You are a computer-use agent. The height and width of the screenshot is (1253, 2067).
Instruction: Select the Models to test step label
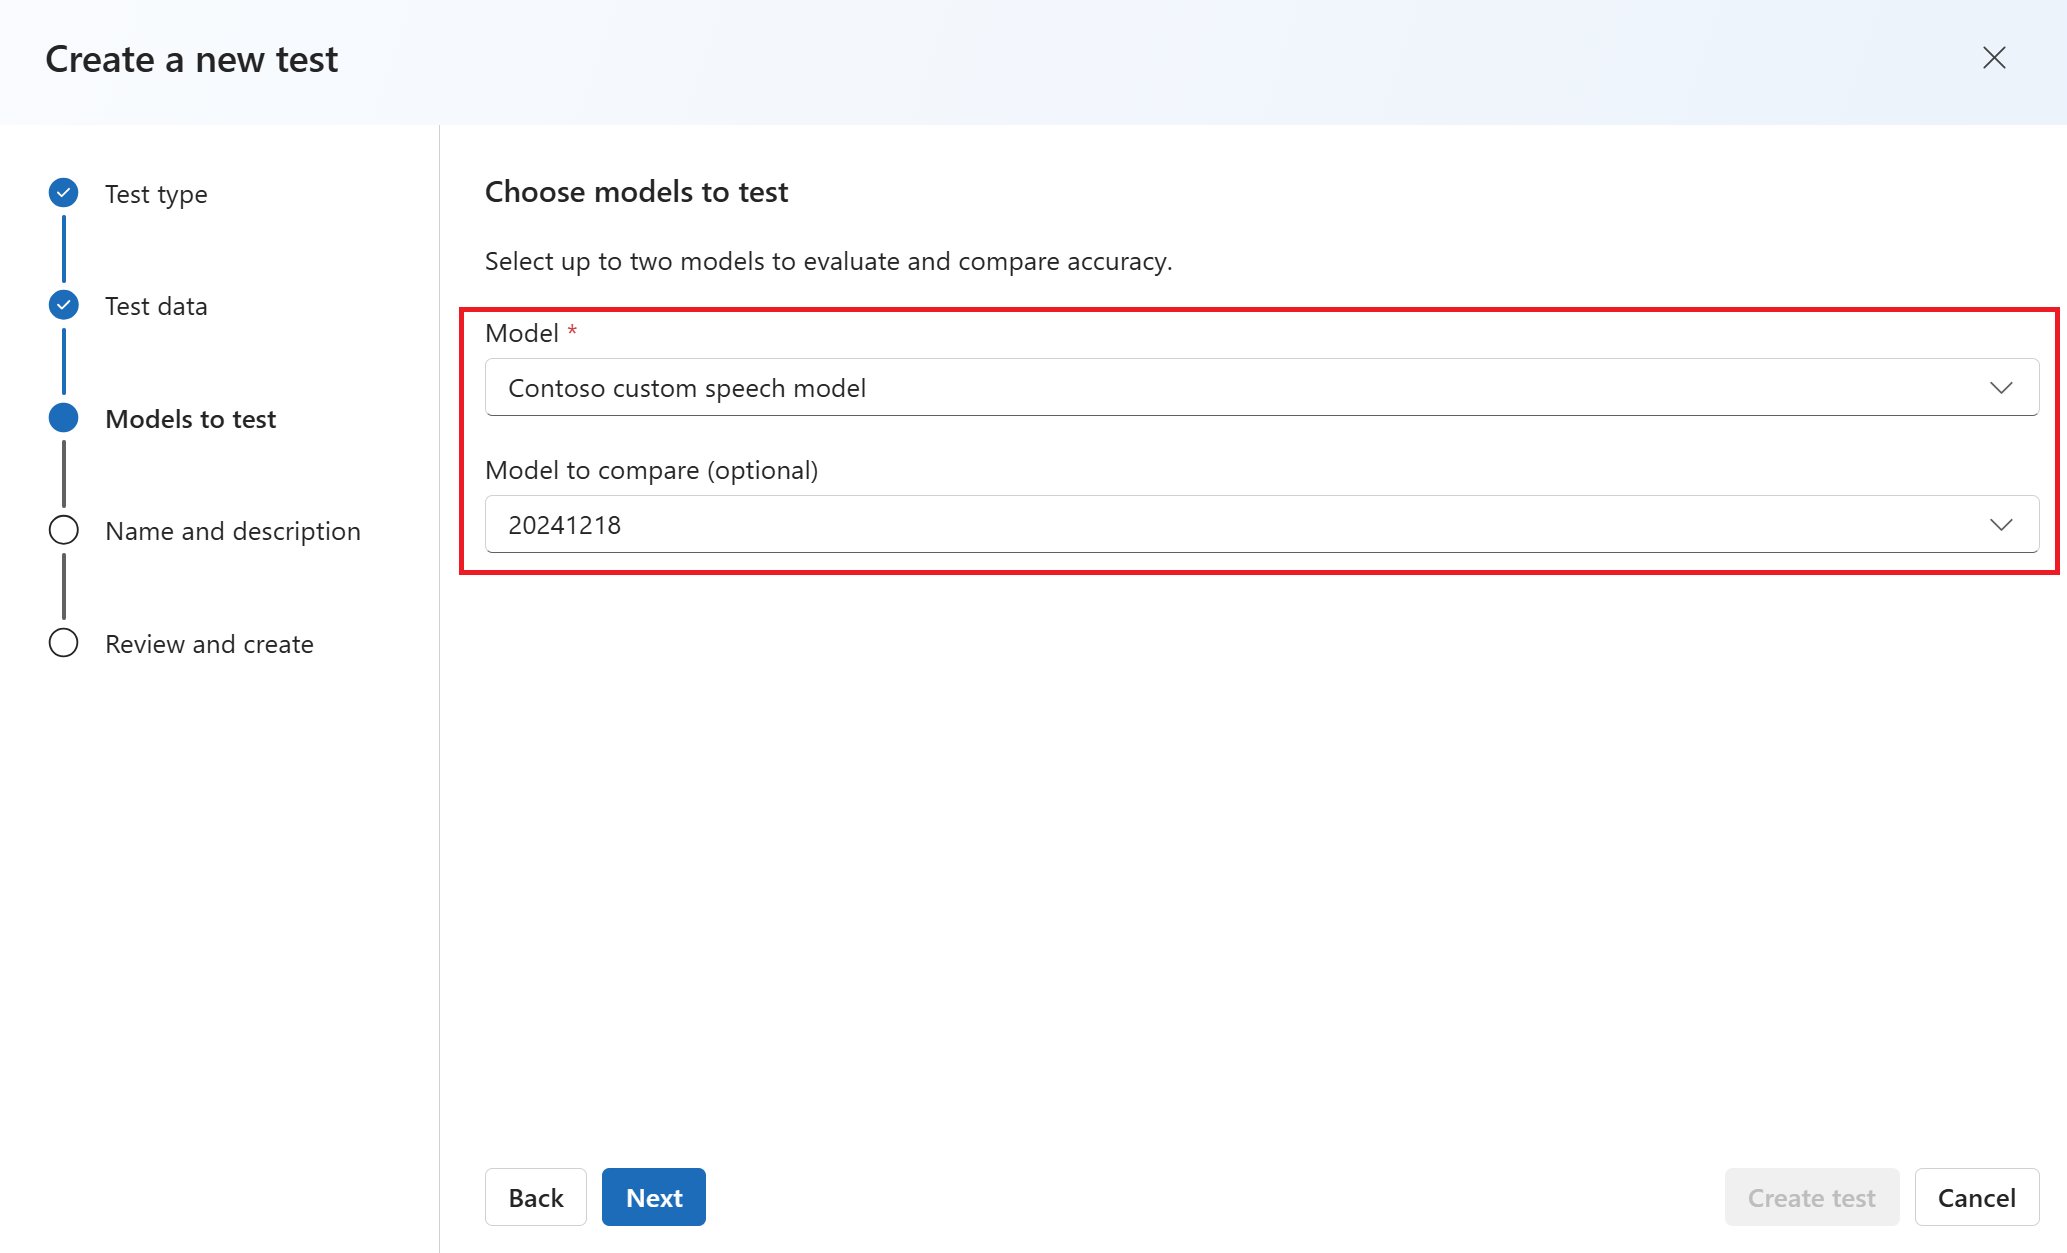(x=190, y=419)
